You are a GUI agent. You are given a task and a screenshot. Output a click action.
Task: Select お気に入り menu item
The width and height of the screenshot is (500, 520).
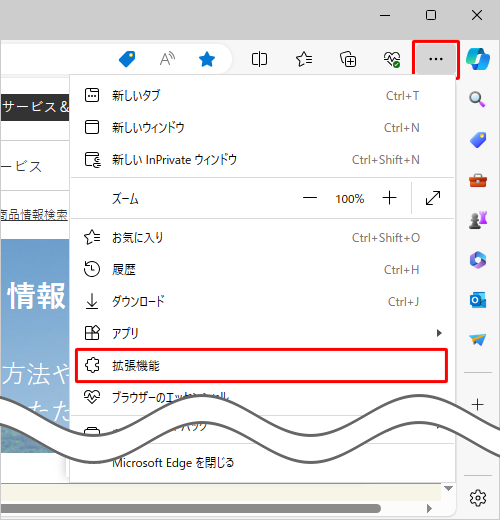click(262, 238)
